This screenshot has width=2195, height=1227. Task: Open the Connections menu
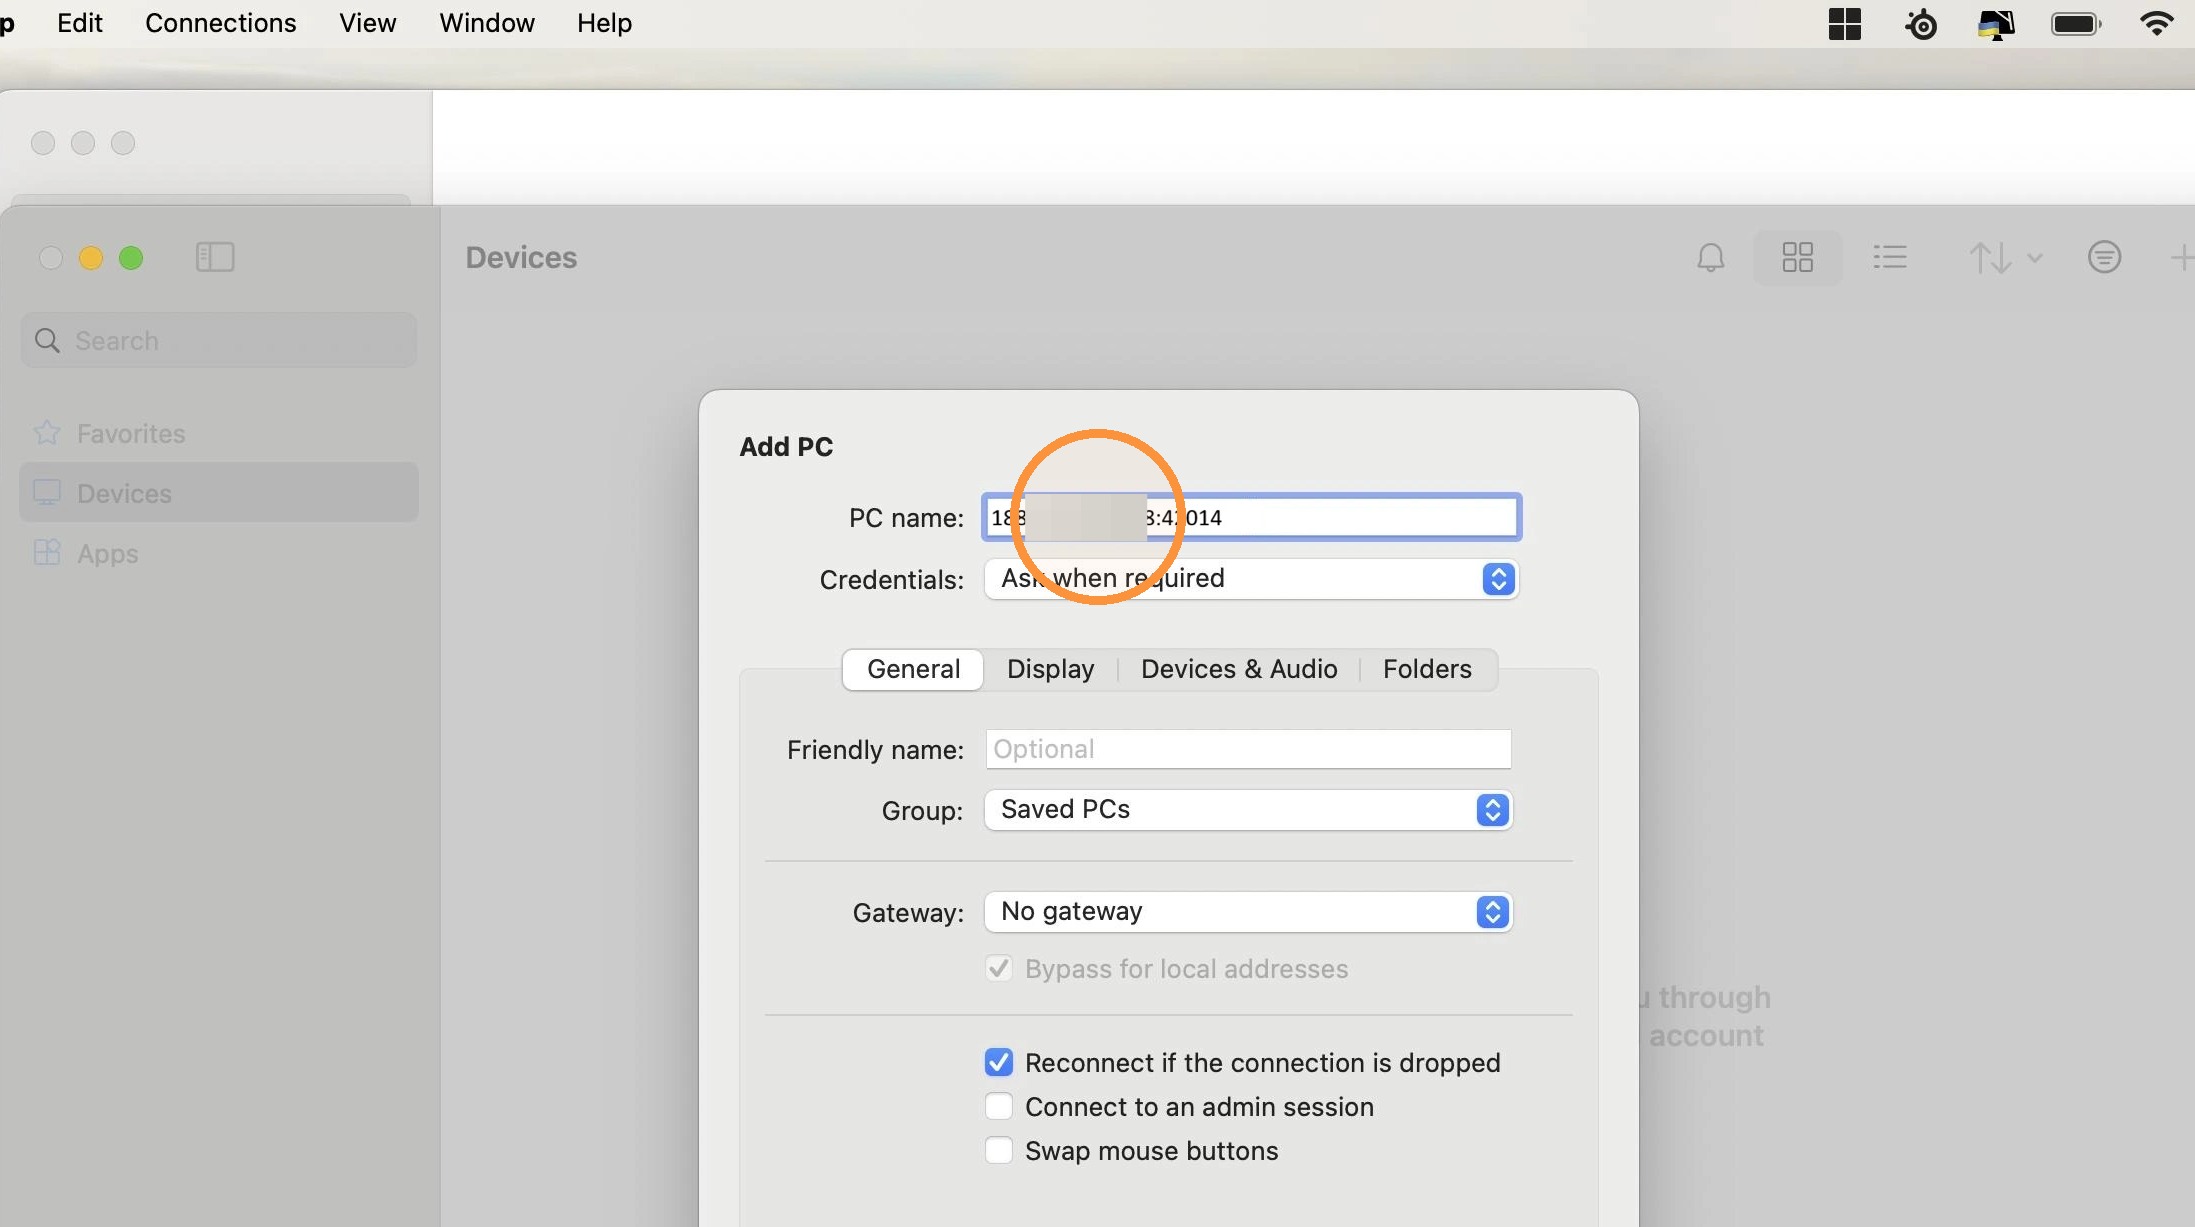point(220,23)
